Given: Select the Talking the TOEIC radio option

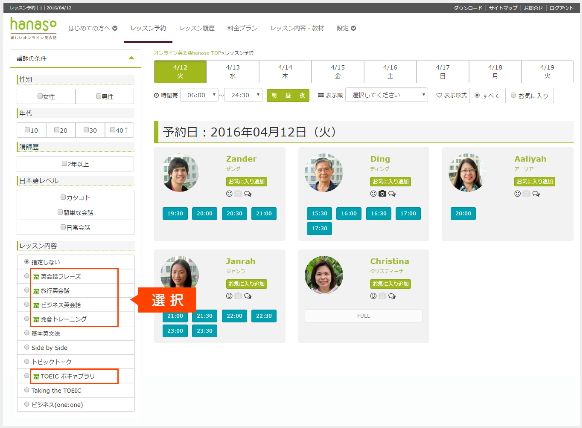Looking at the screenshot, I should point(26,390).
